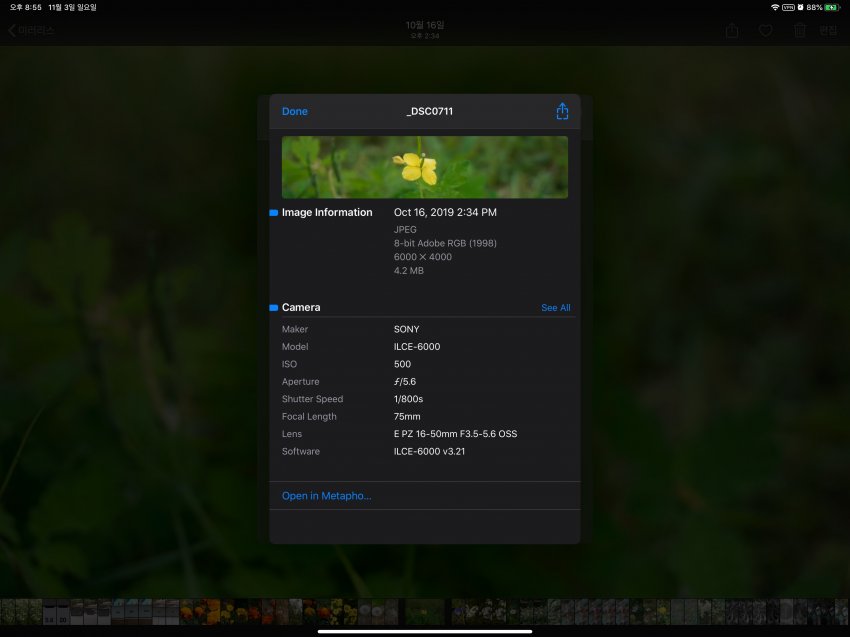
Task: Select the ISO value 500
Action: coord(402,364)
